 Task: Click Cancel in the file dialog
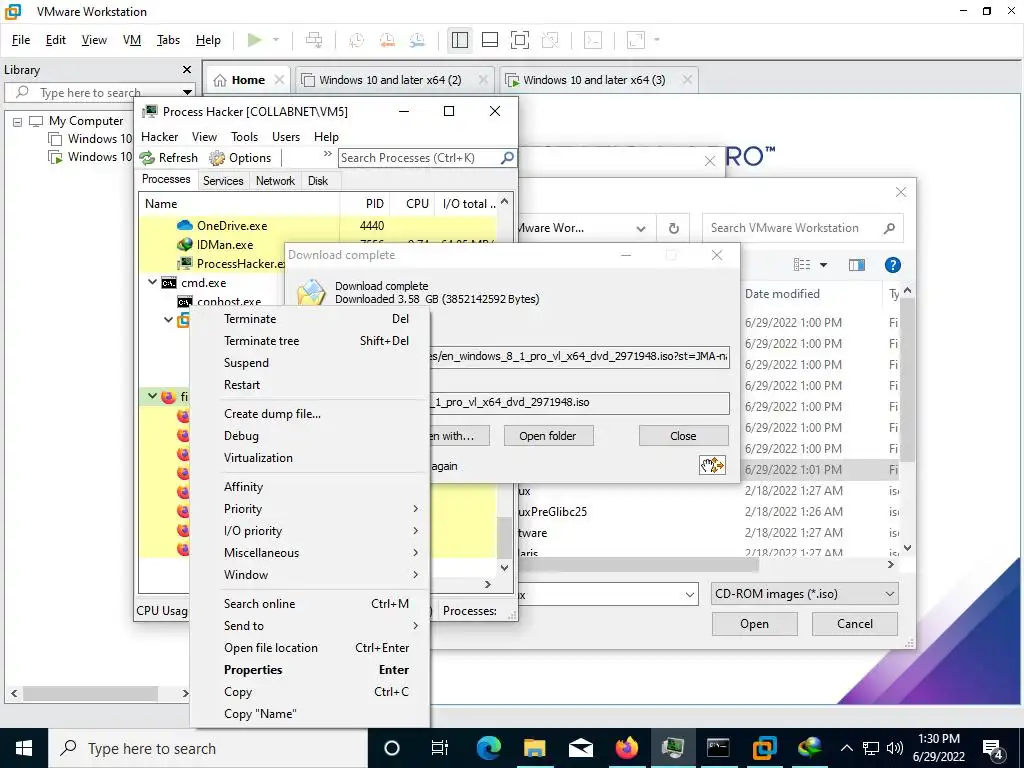854,624
